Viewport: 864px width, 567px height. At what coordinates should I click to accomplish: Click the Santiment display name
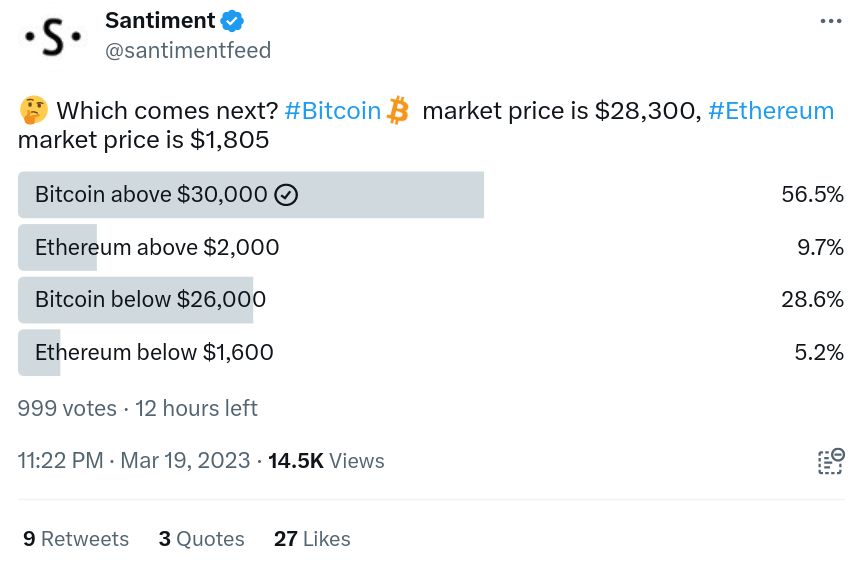pyautogui.click(x=160, y=21)
